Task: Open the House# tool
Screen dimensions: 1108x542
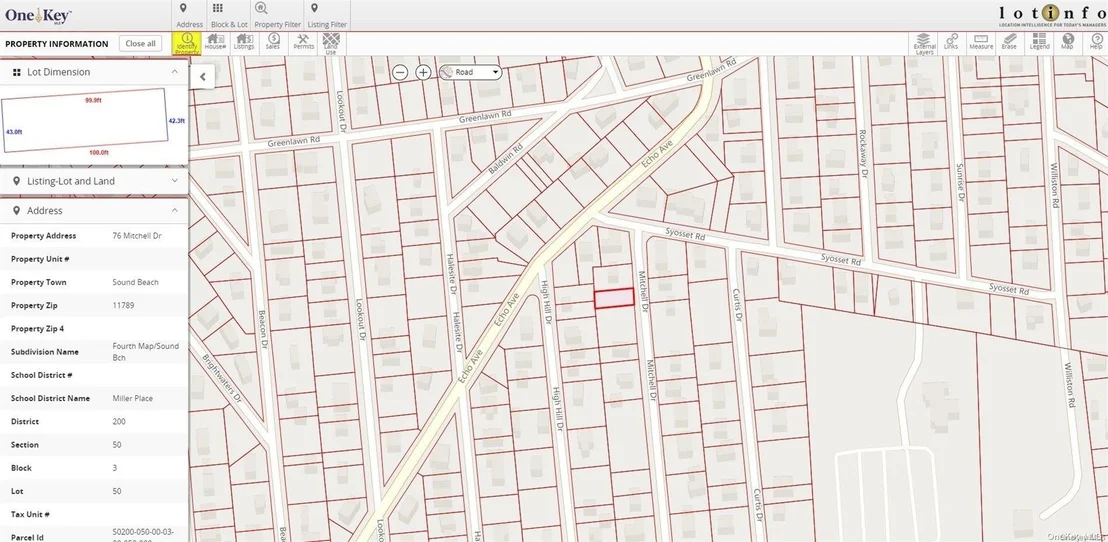Action: click(216, 42)
